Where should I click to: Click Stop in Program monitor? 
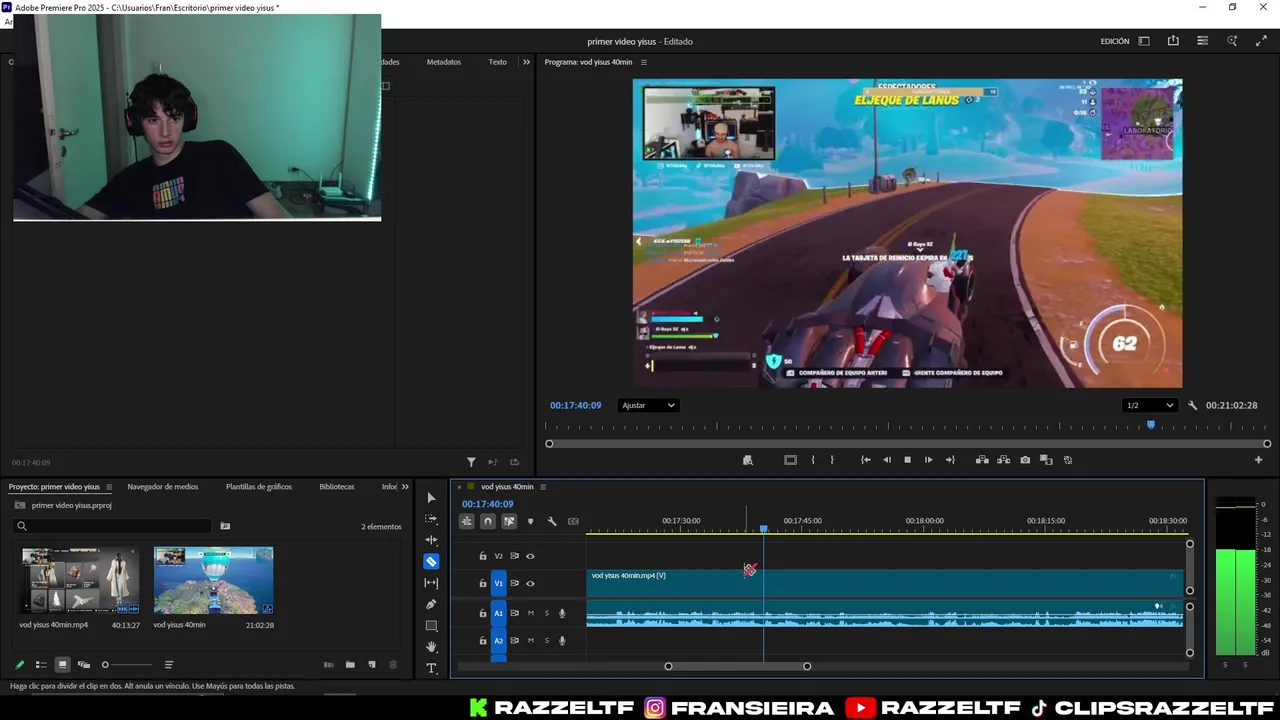(908, 460)
